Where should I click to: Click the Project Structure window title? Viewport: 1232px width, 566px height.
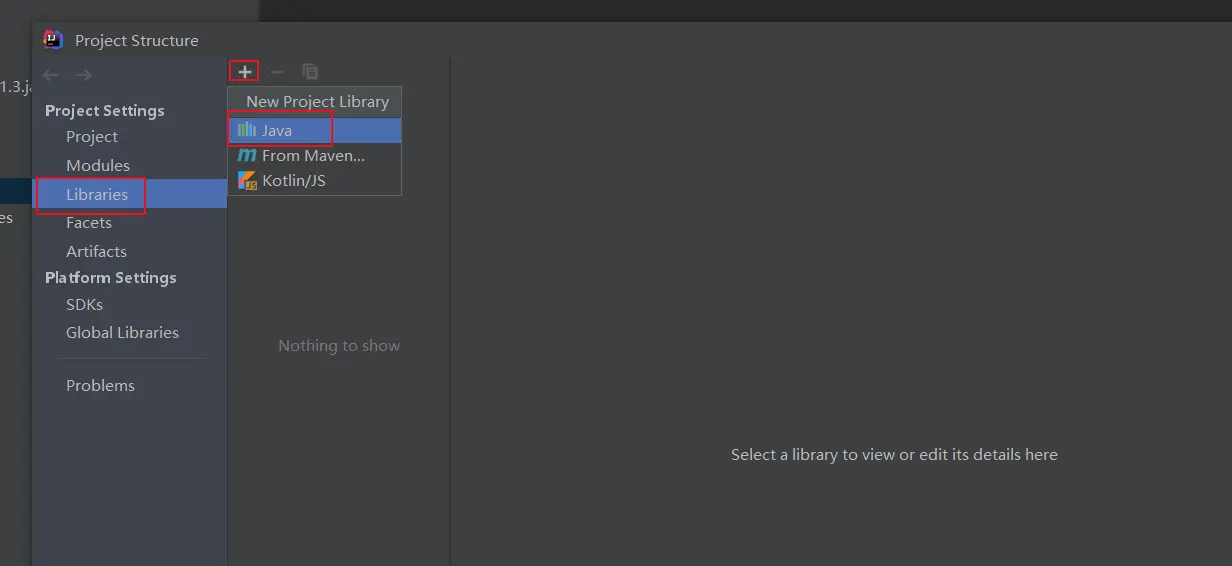coord(137,40)
